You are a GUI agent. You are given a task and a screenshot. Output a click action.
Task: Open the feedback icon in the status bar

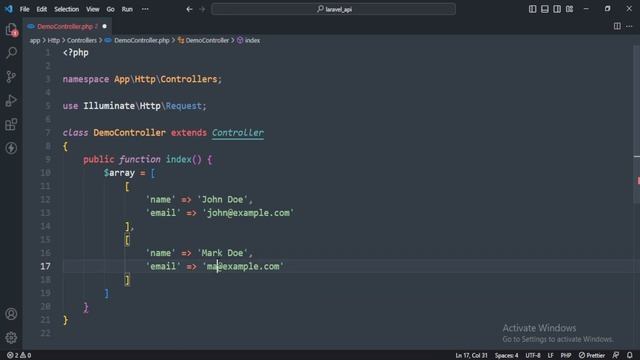(x=616, y=356)
